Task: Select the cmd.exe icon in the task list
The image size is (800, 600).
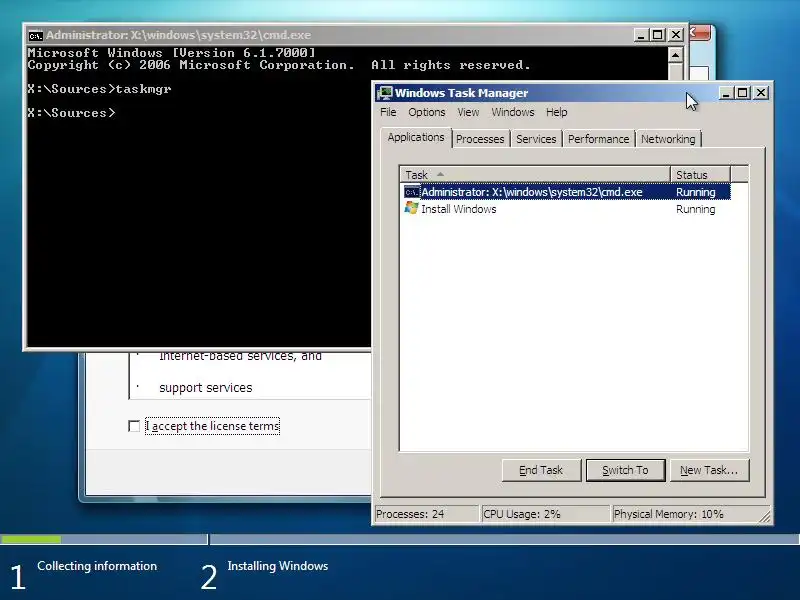Action: (412, 192)
